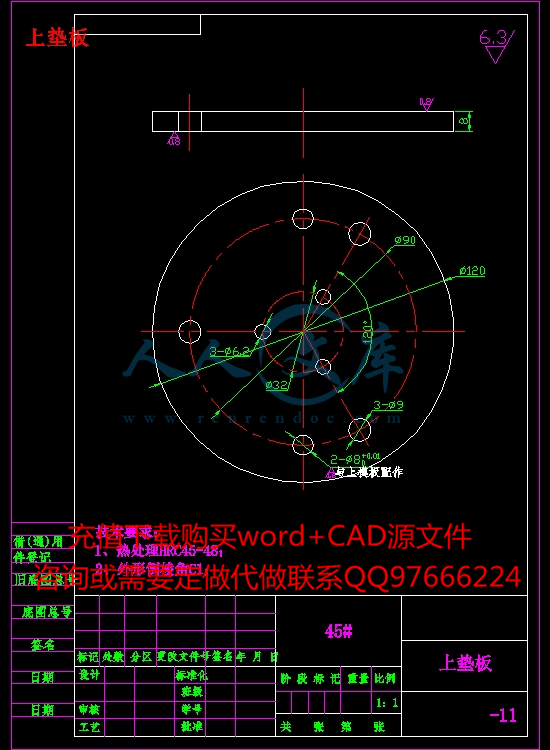Click the red 上垫板 title text
The height and width of the screenshot is (750, 550).
[57, 37]
